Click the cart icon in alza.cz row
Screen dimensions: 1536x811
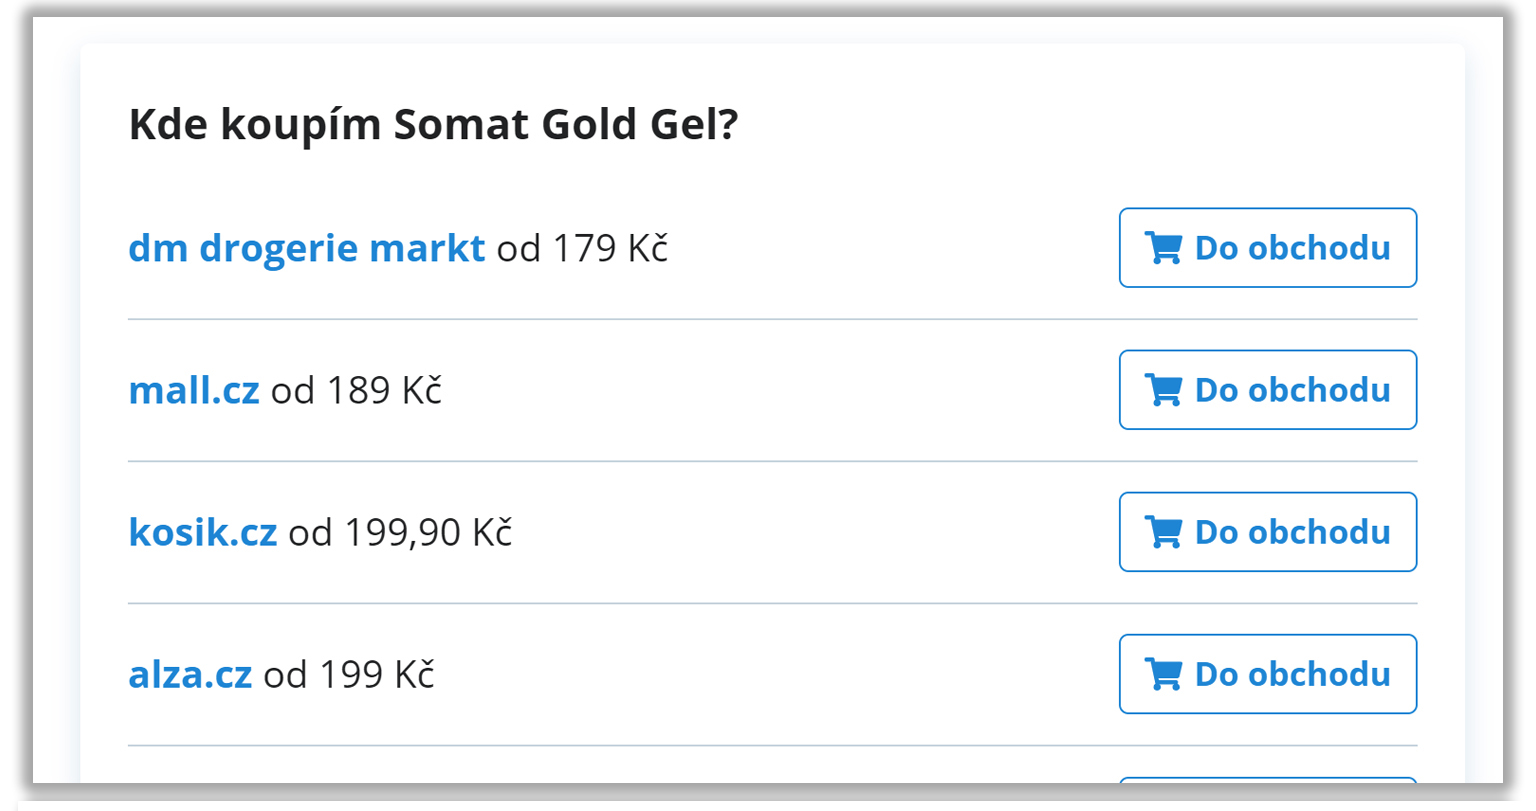[1163, 674]
